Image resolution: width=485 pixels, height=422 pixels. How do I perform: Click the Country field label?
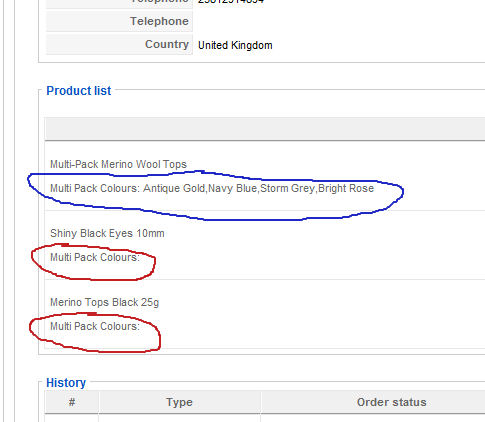[167, 44]
